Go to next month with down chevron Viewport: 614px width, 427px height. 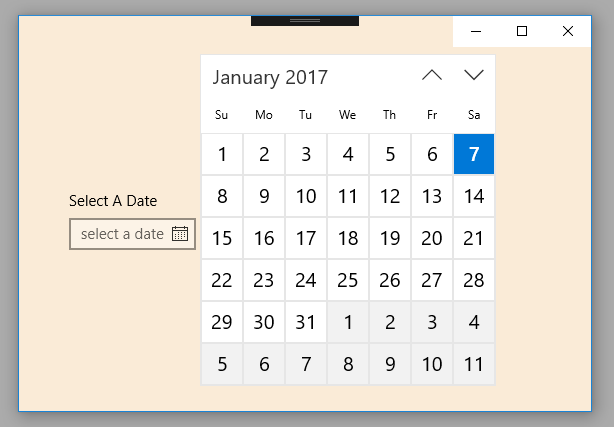tap(474, 76)
